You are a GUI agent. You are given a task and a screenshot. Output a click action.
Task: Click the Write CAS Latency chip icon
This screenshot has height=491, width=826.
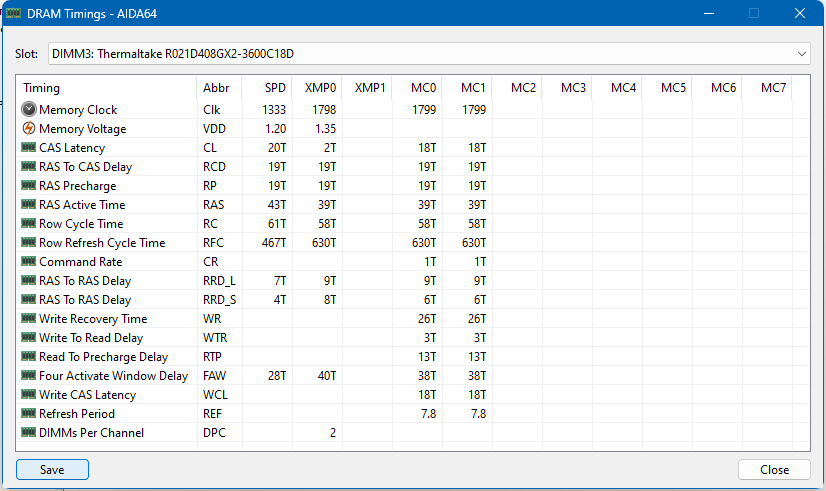click(28, 394)
